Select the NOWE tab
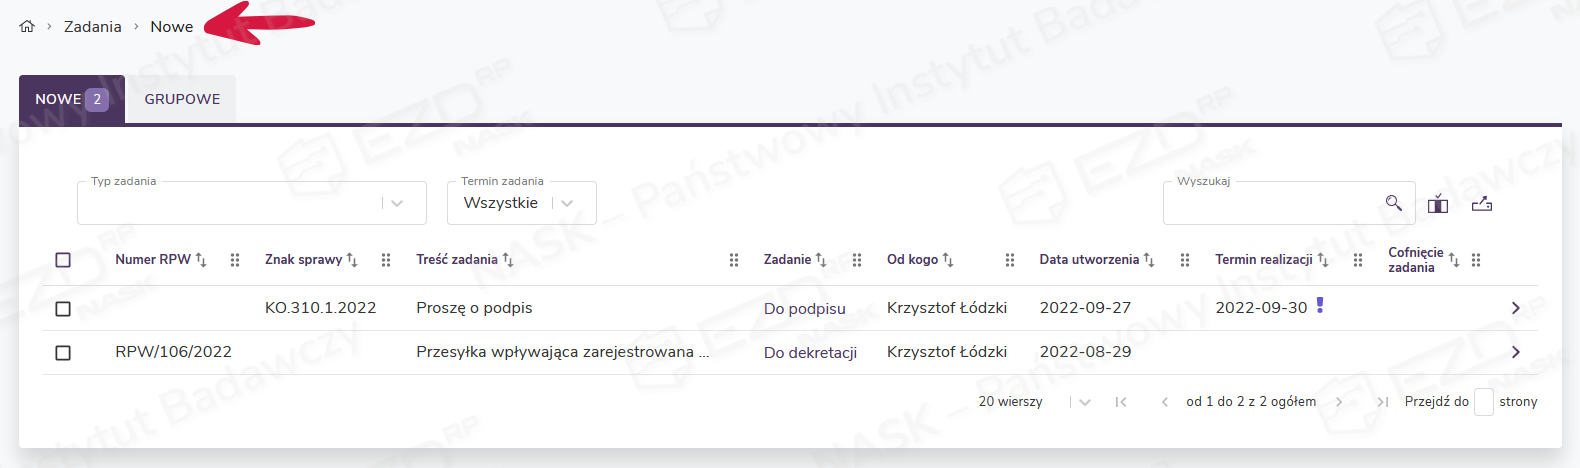Viewport: 1580px width, 468px height. pos(71,99)
